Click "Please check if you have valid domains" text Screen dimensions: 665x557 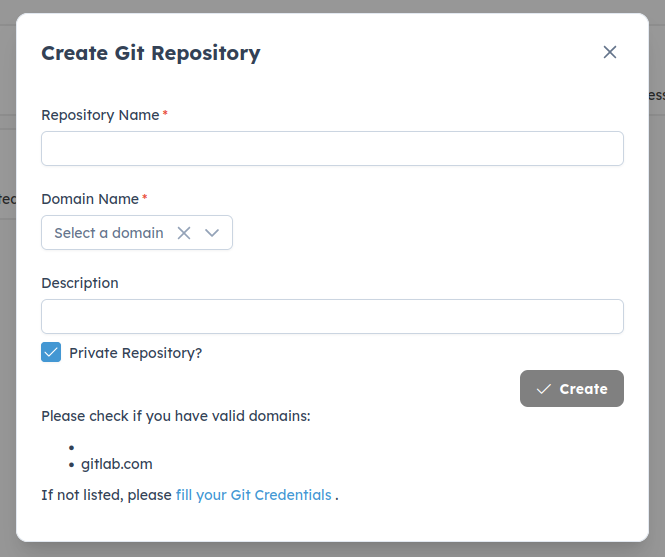(176, 416)
